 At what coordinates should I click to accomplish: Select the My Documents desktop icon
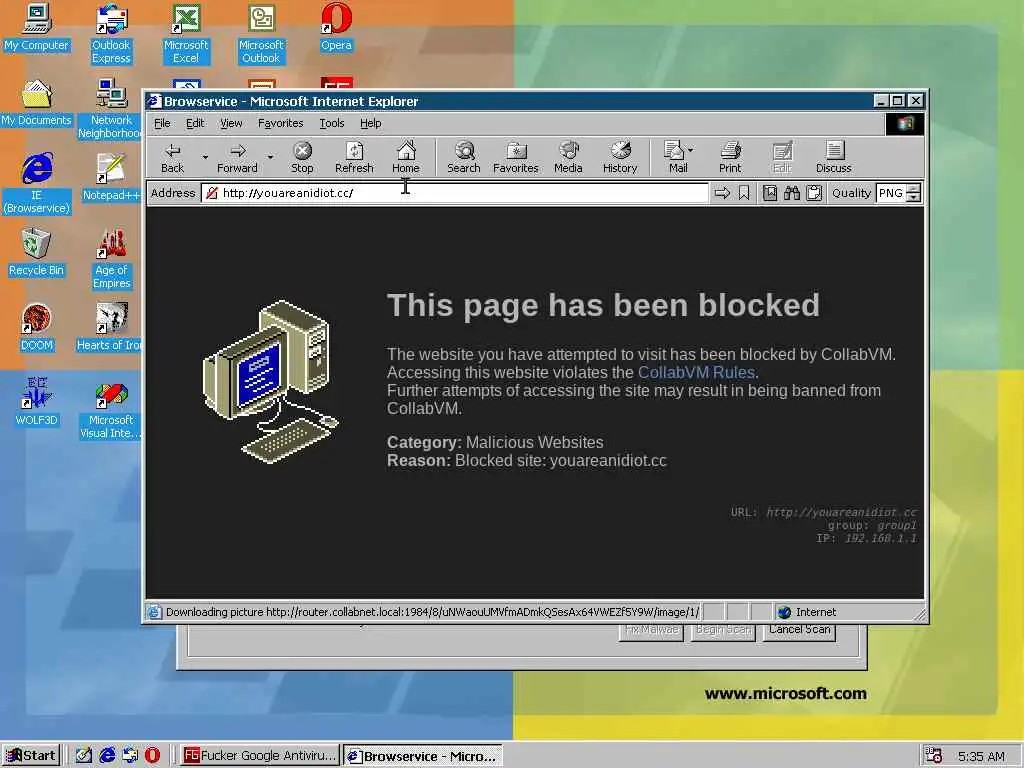click(x=37, y=103)
